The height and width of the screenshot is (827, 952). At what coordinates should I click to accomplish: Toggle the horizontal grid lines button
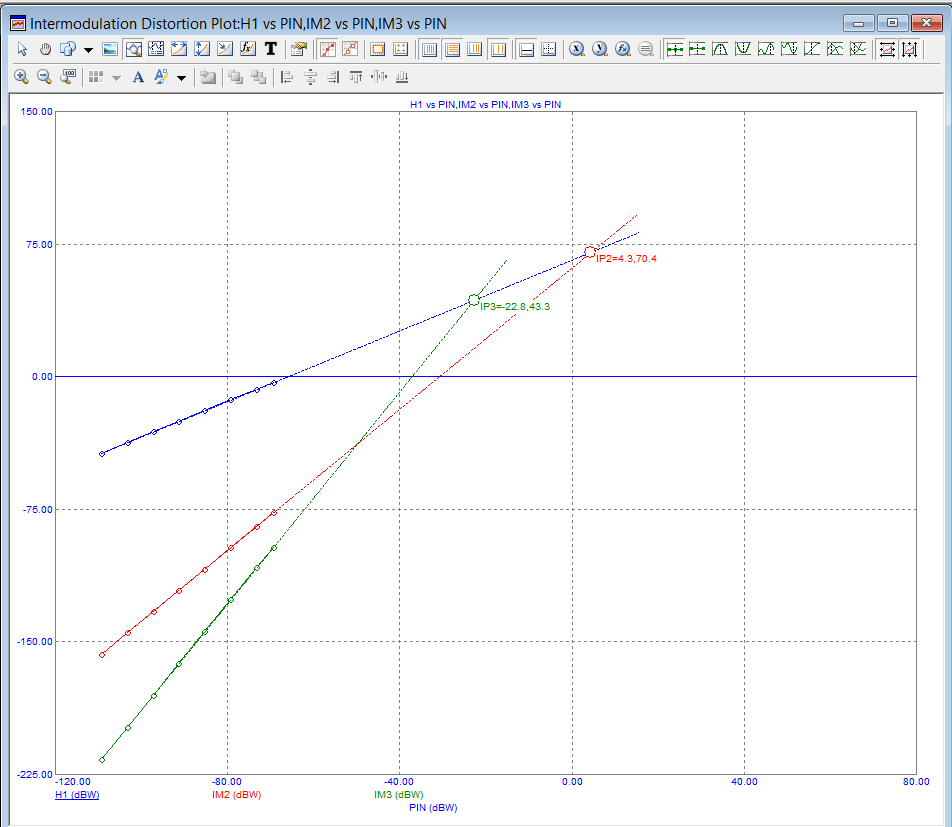452,49
